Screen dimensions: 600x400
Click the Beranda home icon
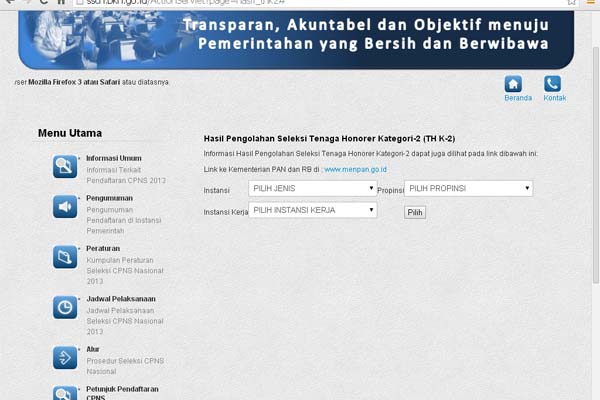tap(513, 84)
